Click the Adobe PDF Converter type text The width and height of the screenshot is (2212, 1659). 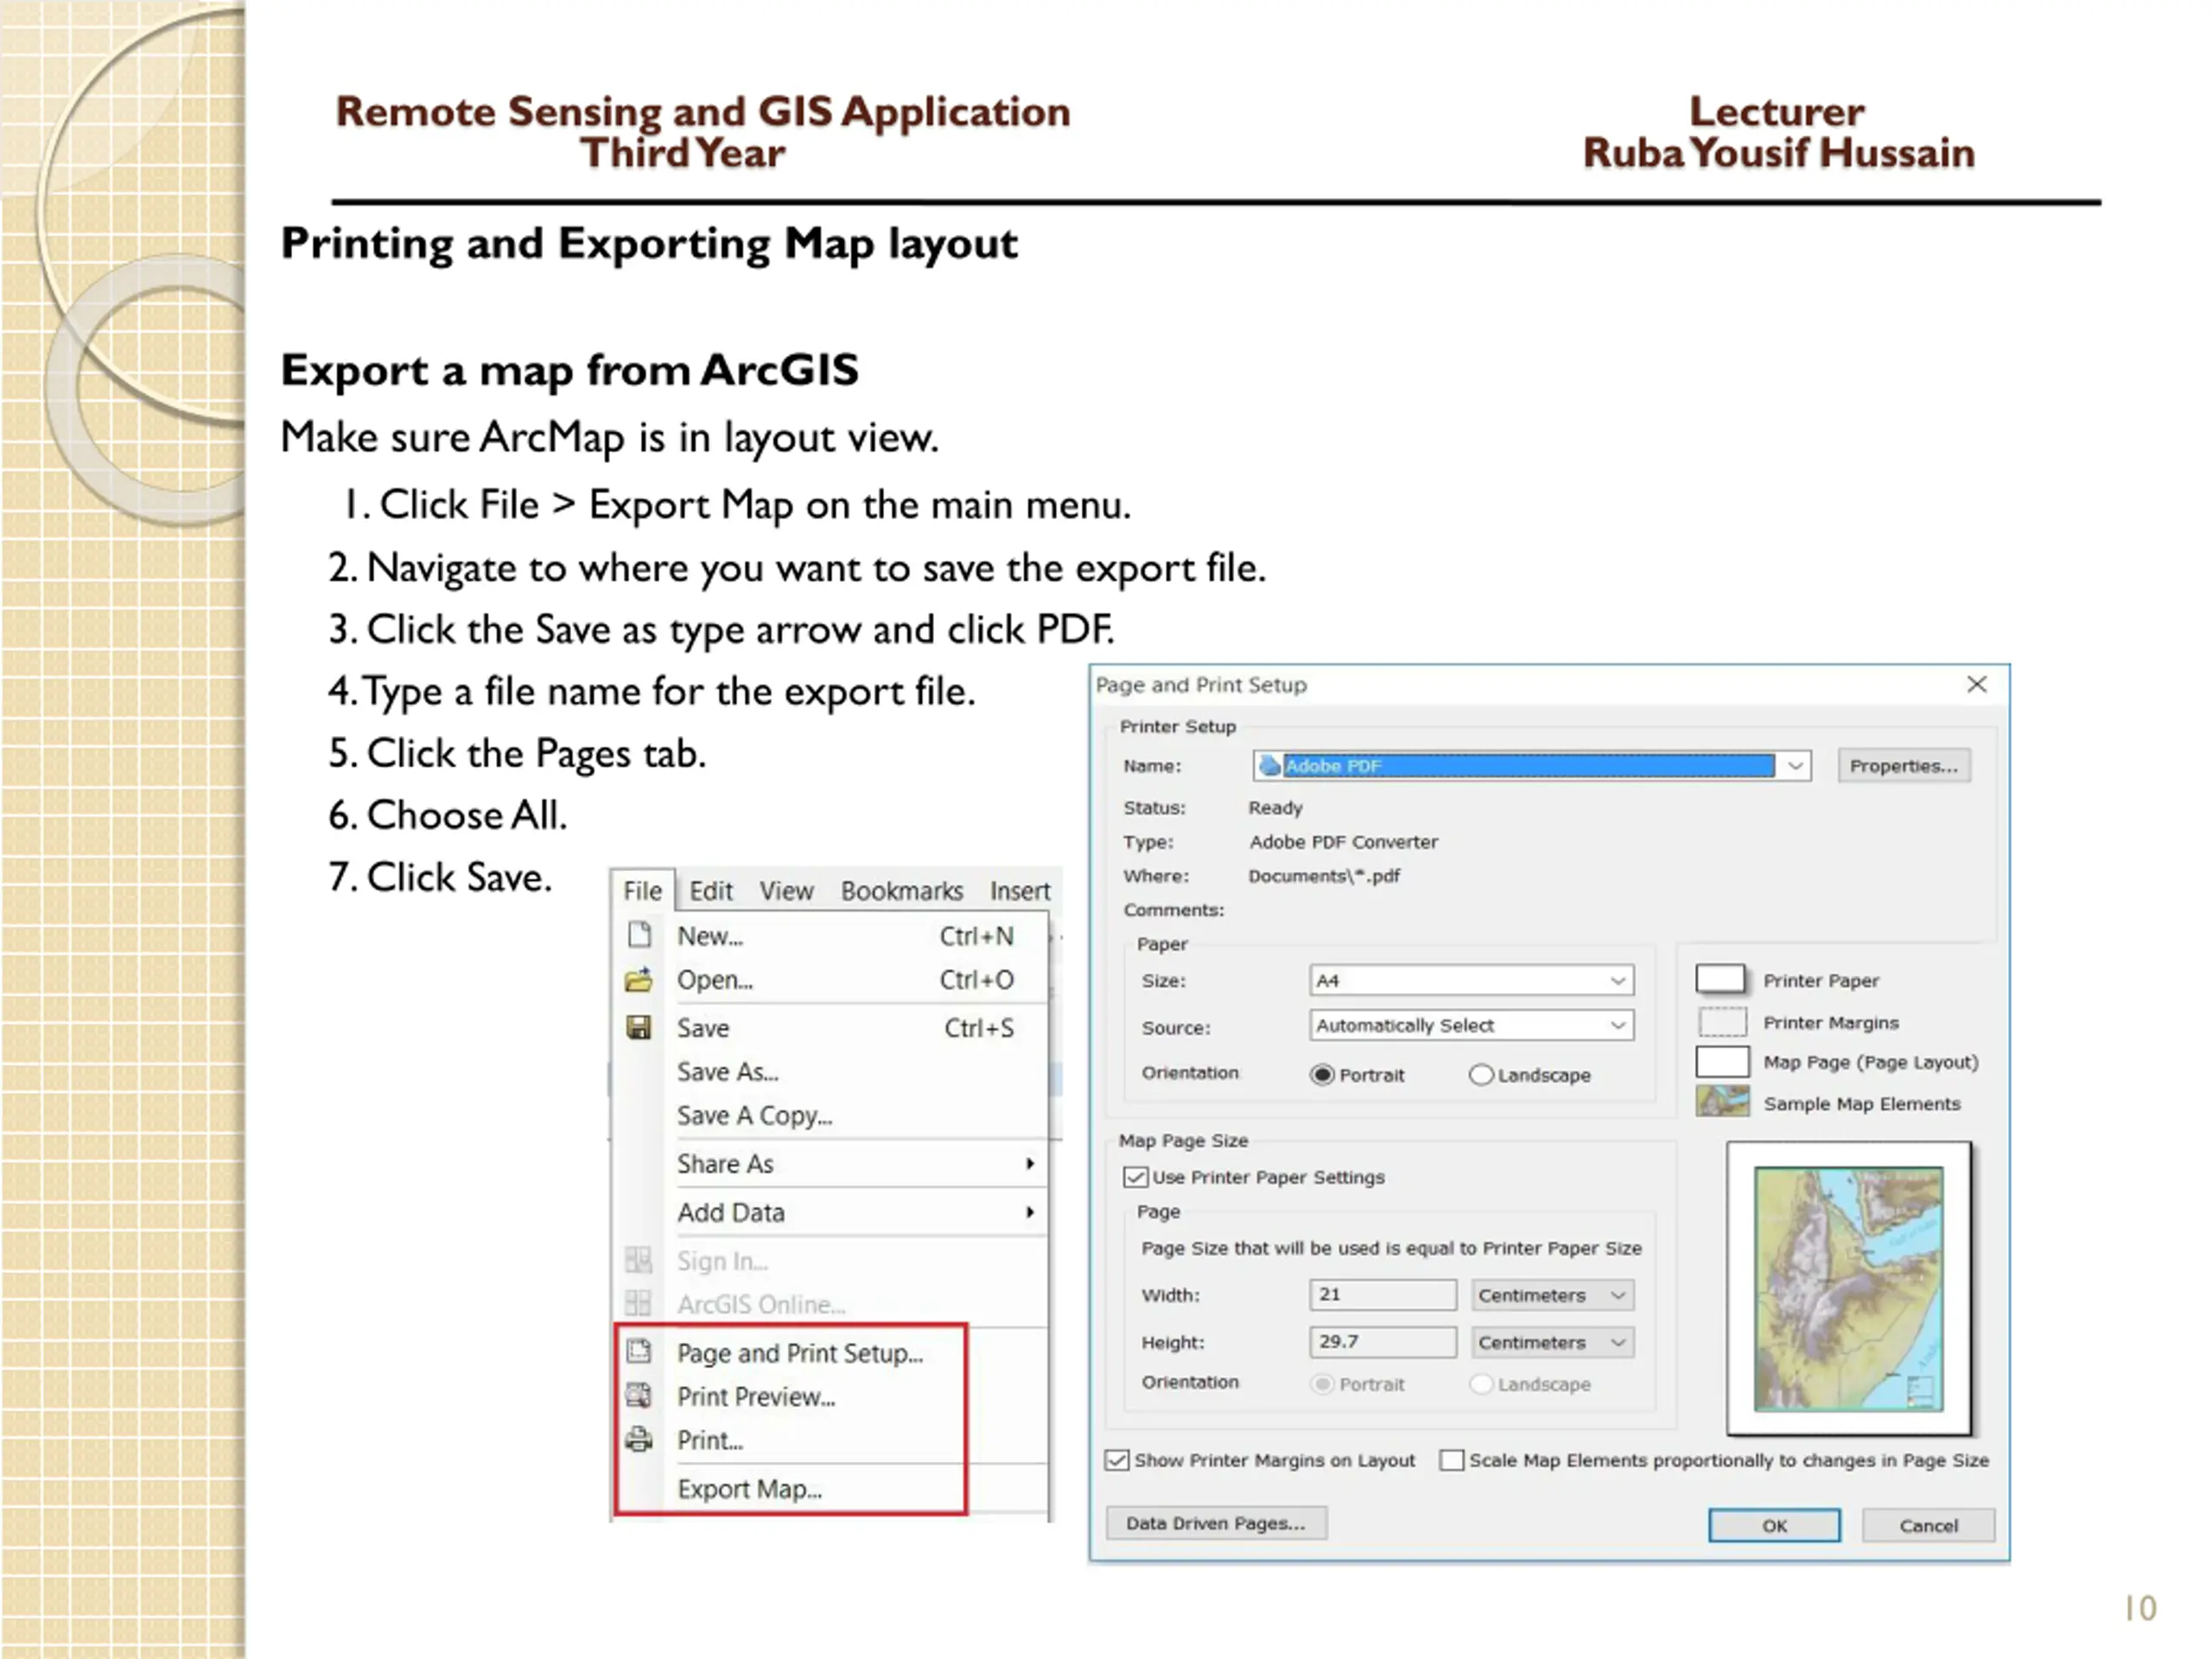(x=1343, y=842)
